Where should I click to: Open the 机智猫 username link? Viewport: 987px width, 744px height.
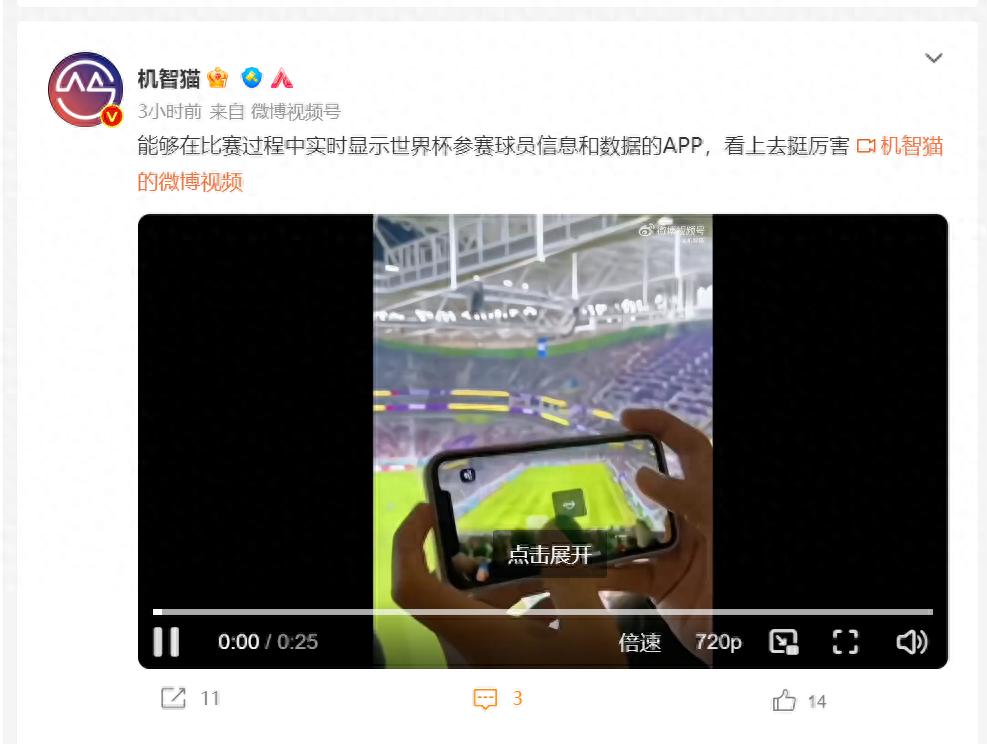[169, 79]
